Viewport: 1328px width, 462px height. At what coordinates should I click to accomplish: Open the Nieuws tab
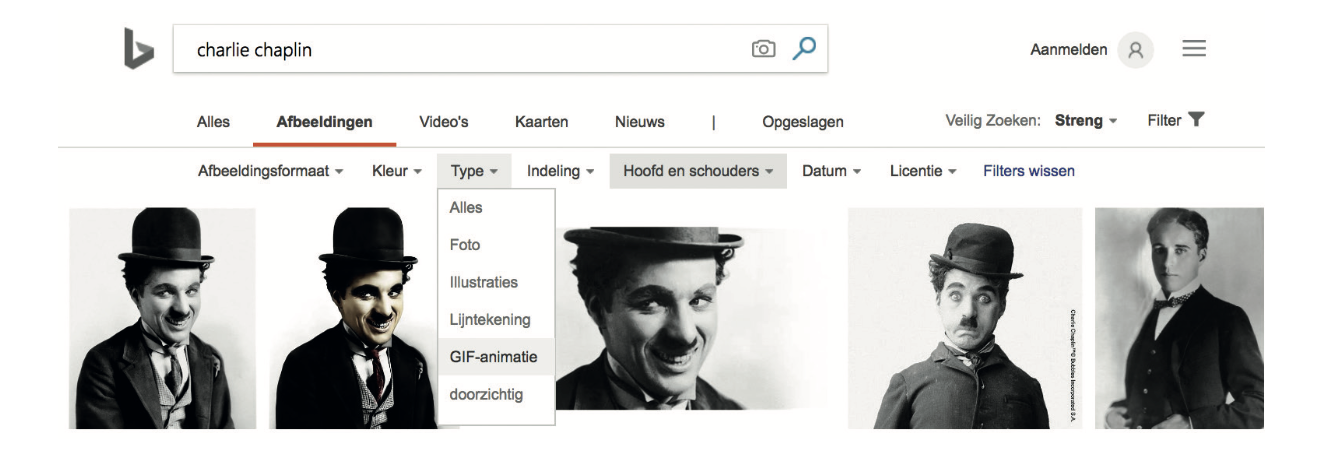(x=640, y=122)
